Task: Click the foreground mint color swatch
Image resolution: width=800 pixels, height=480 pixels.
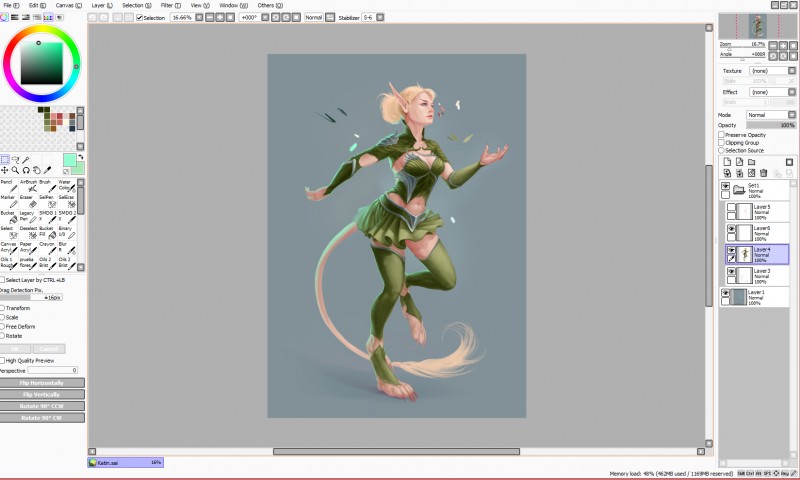Action: tap(69, 160)
